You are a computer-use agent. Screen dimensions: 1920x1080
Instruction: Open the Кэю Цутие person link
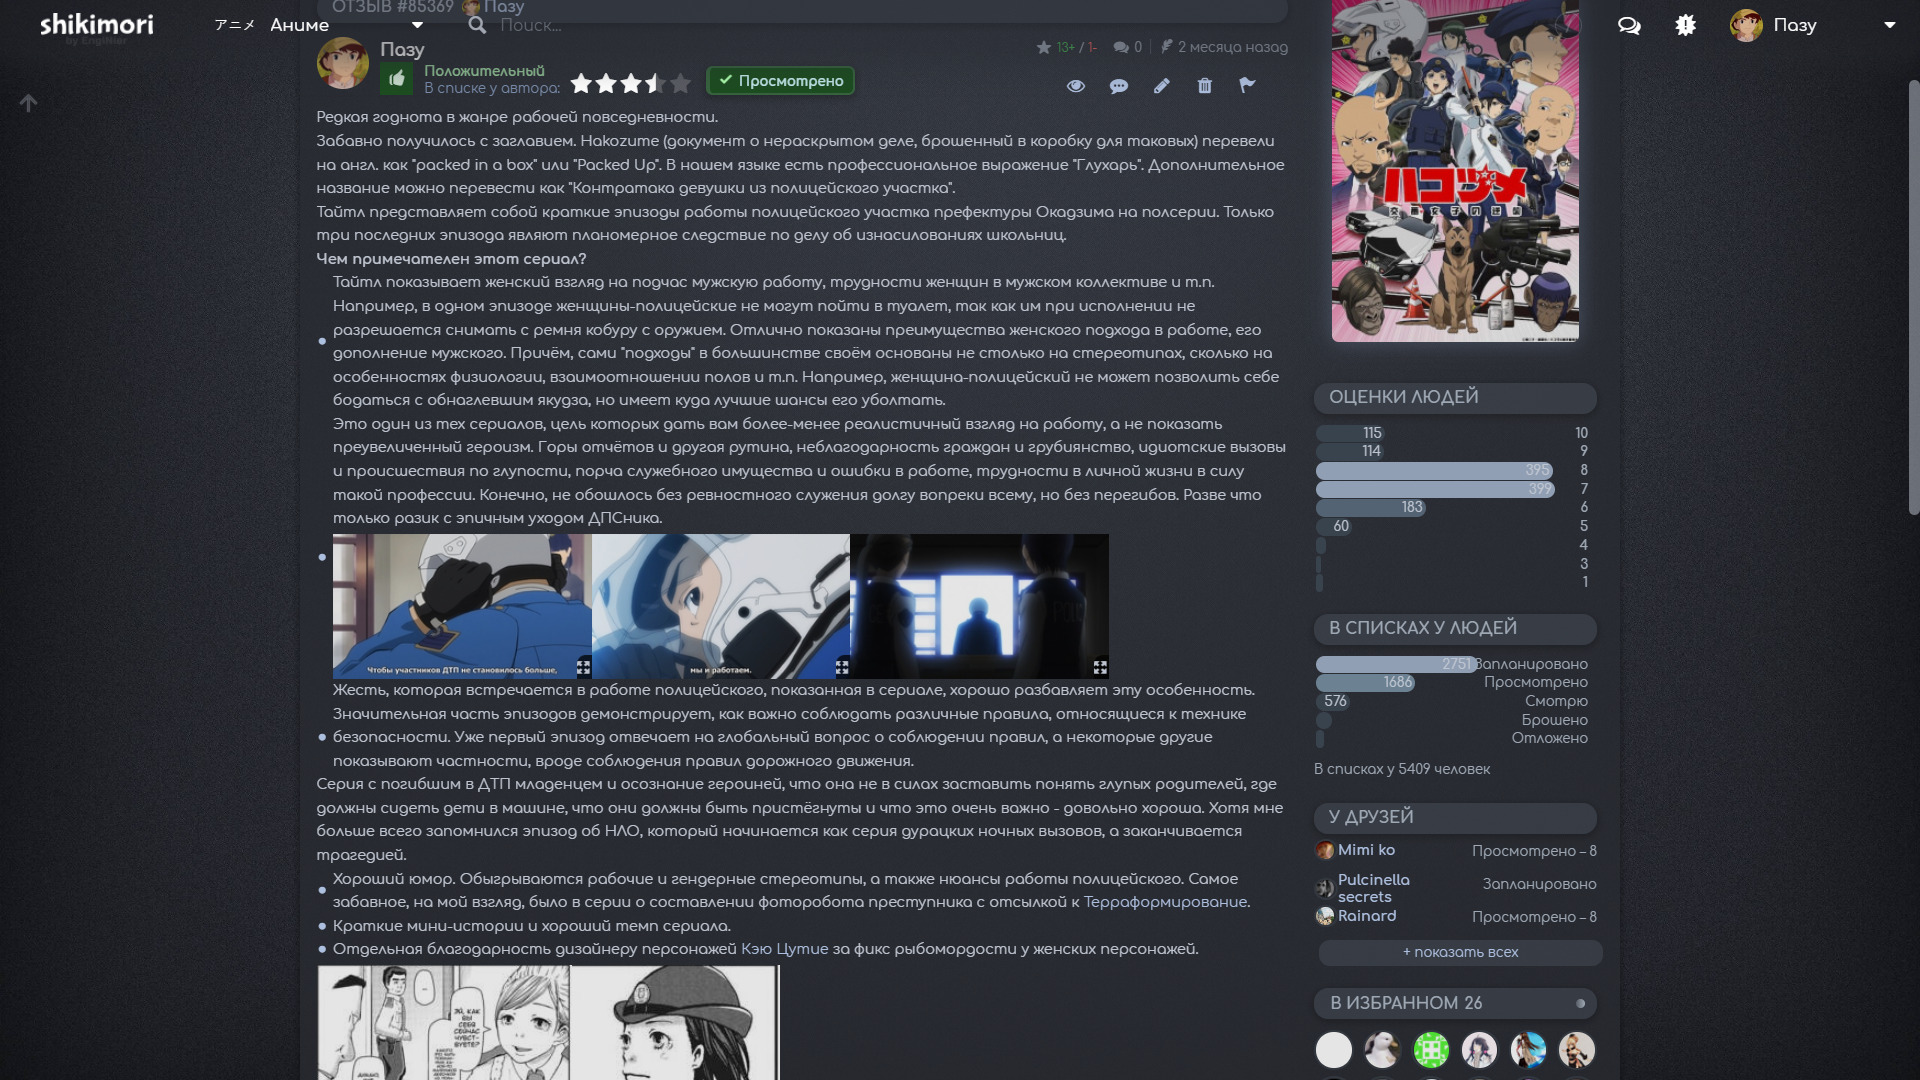(784, 949)
